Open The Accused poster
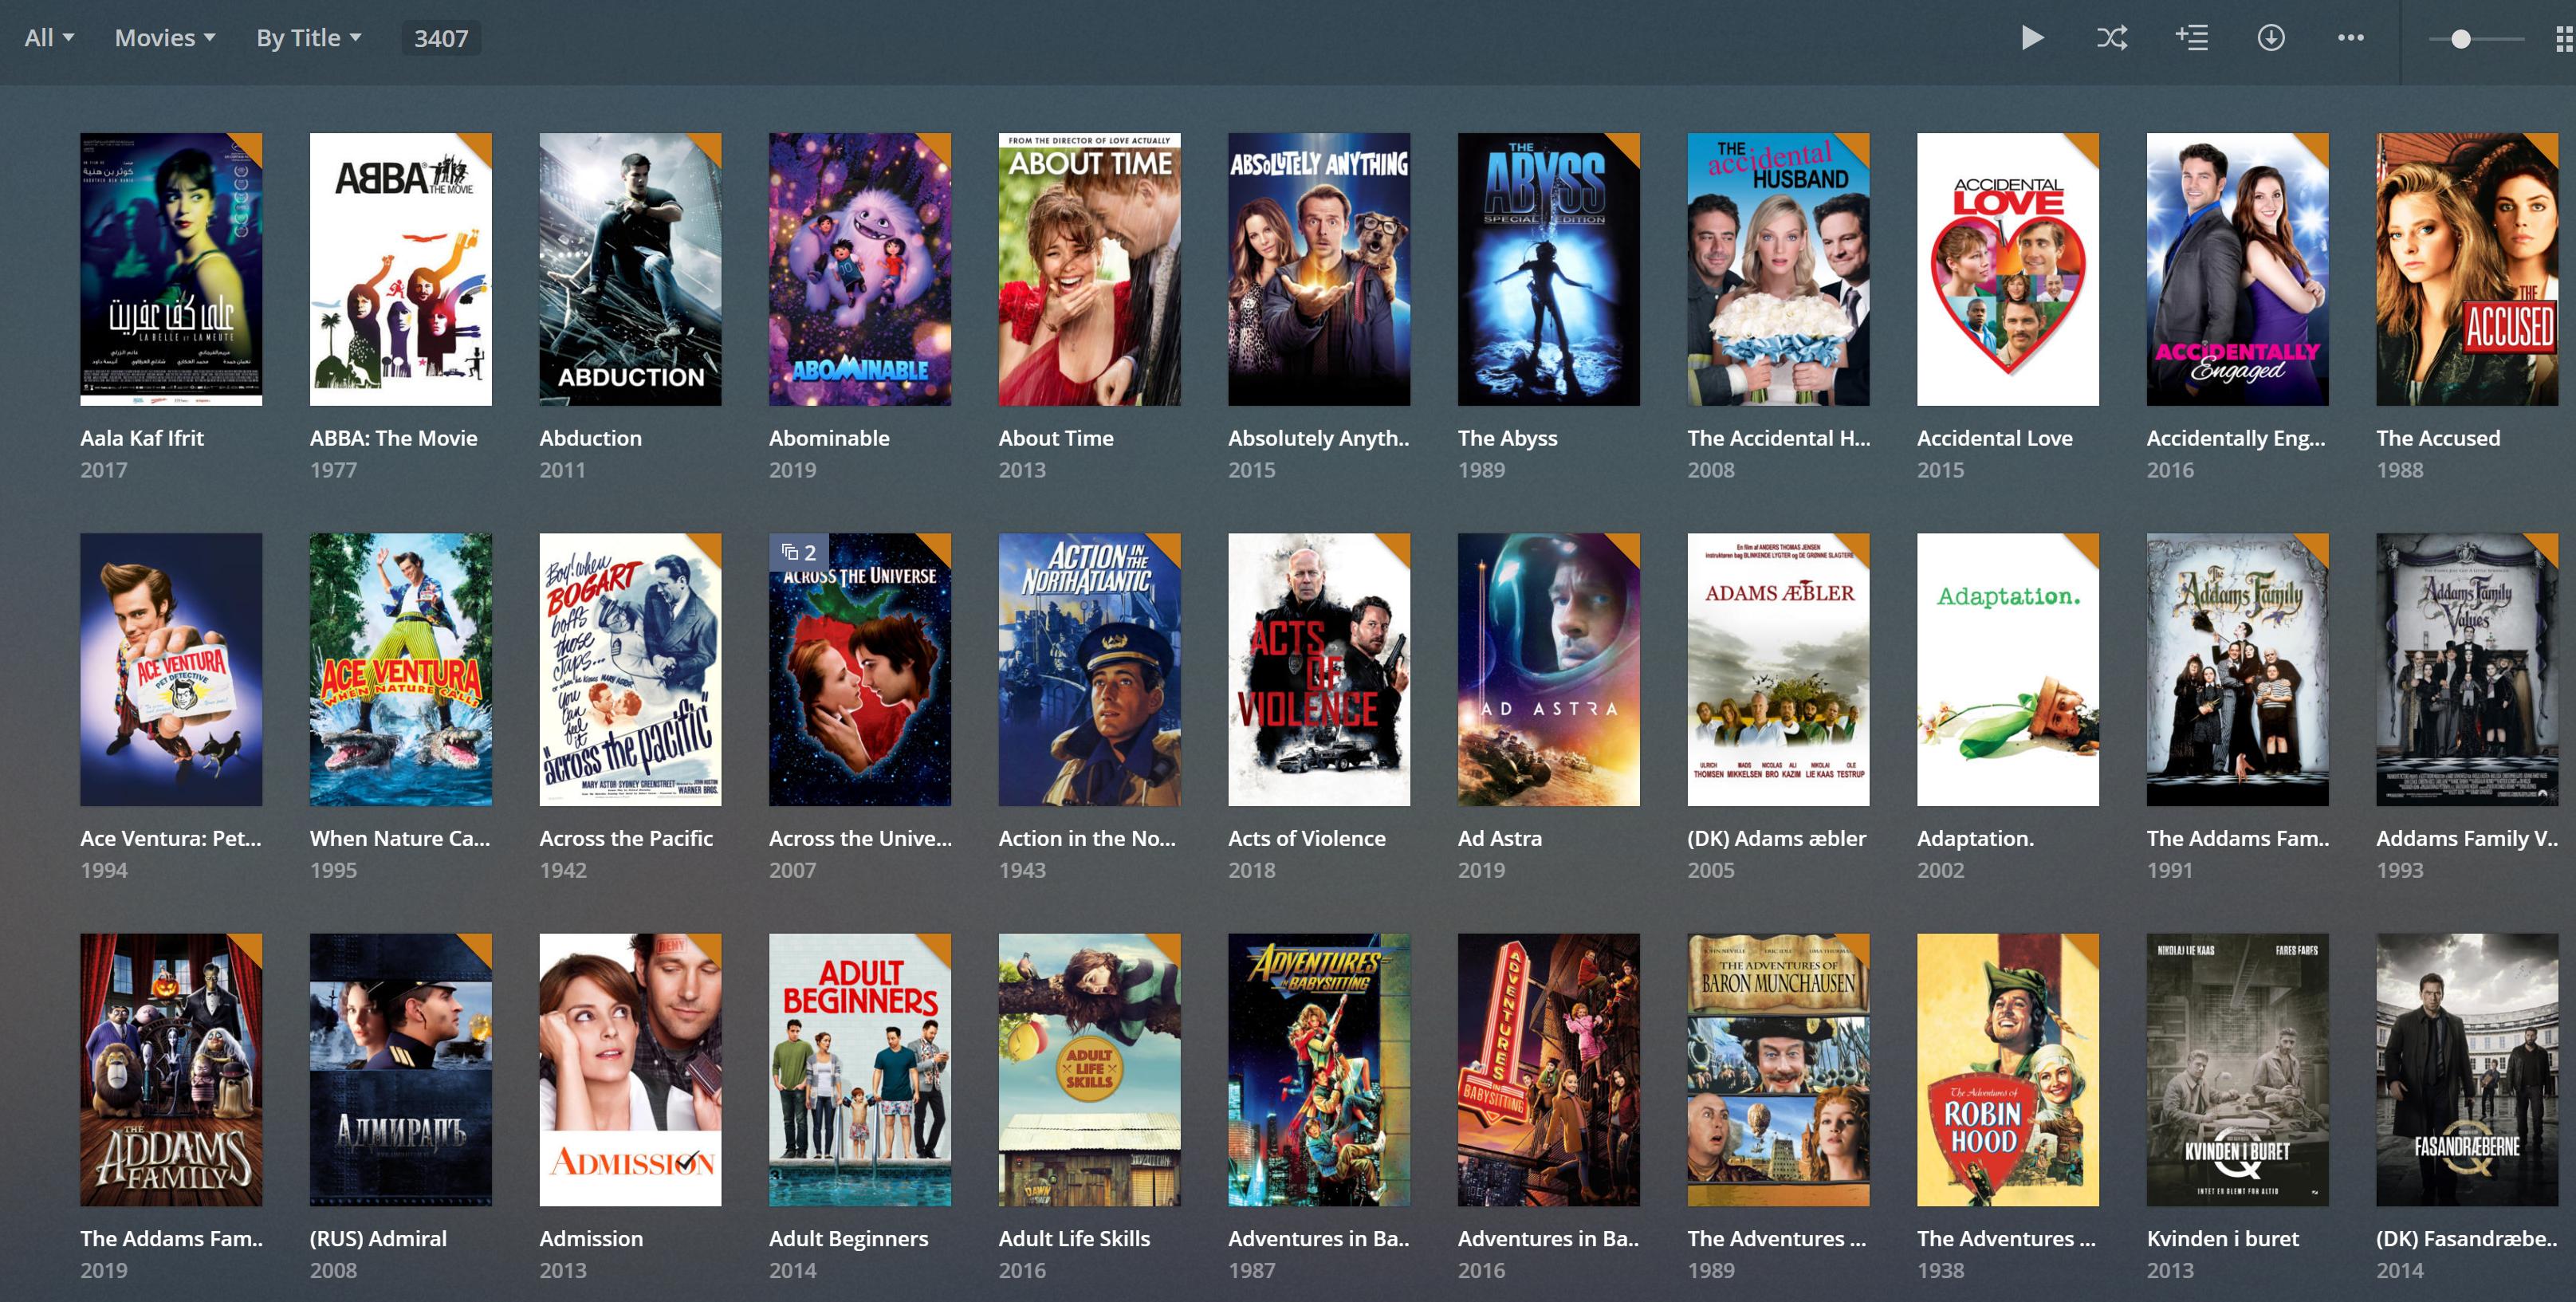Viewport: 2576px width, 1302px height. [x=2467, y=269]
